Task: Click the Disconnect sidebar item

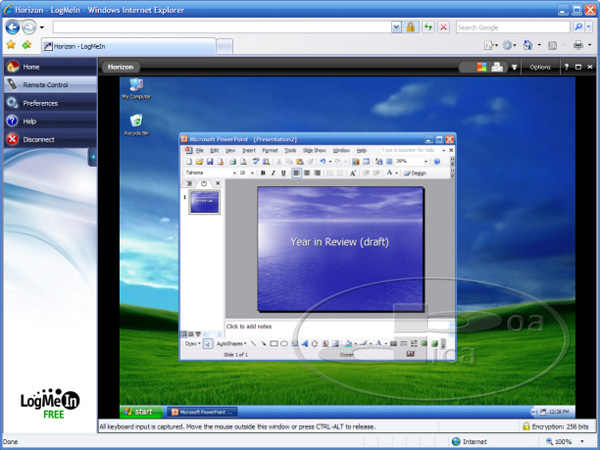Action: (38, 139)
